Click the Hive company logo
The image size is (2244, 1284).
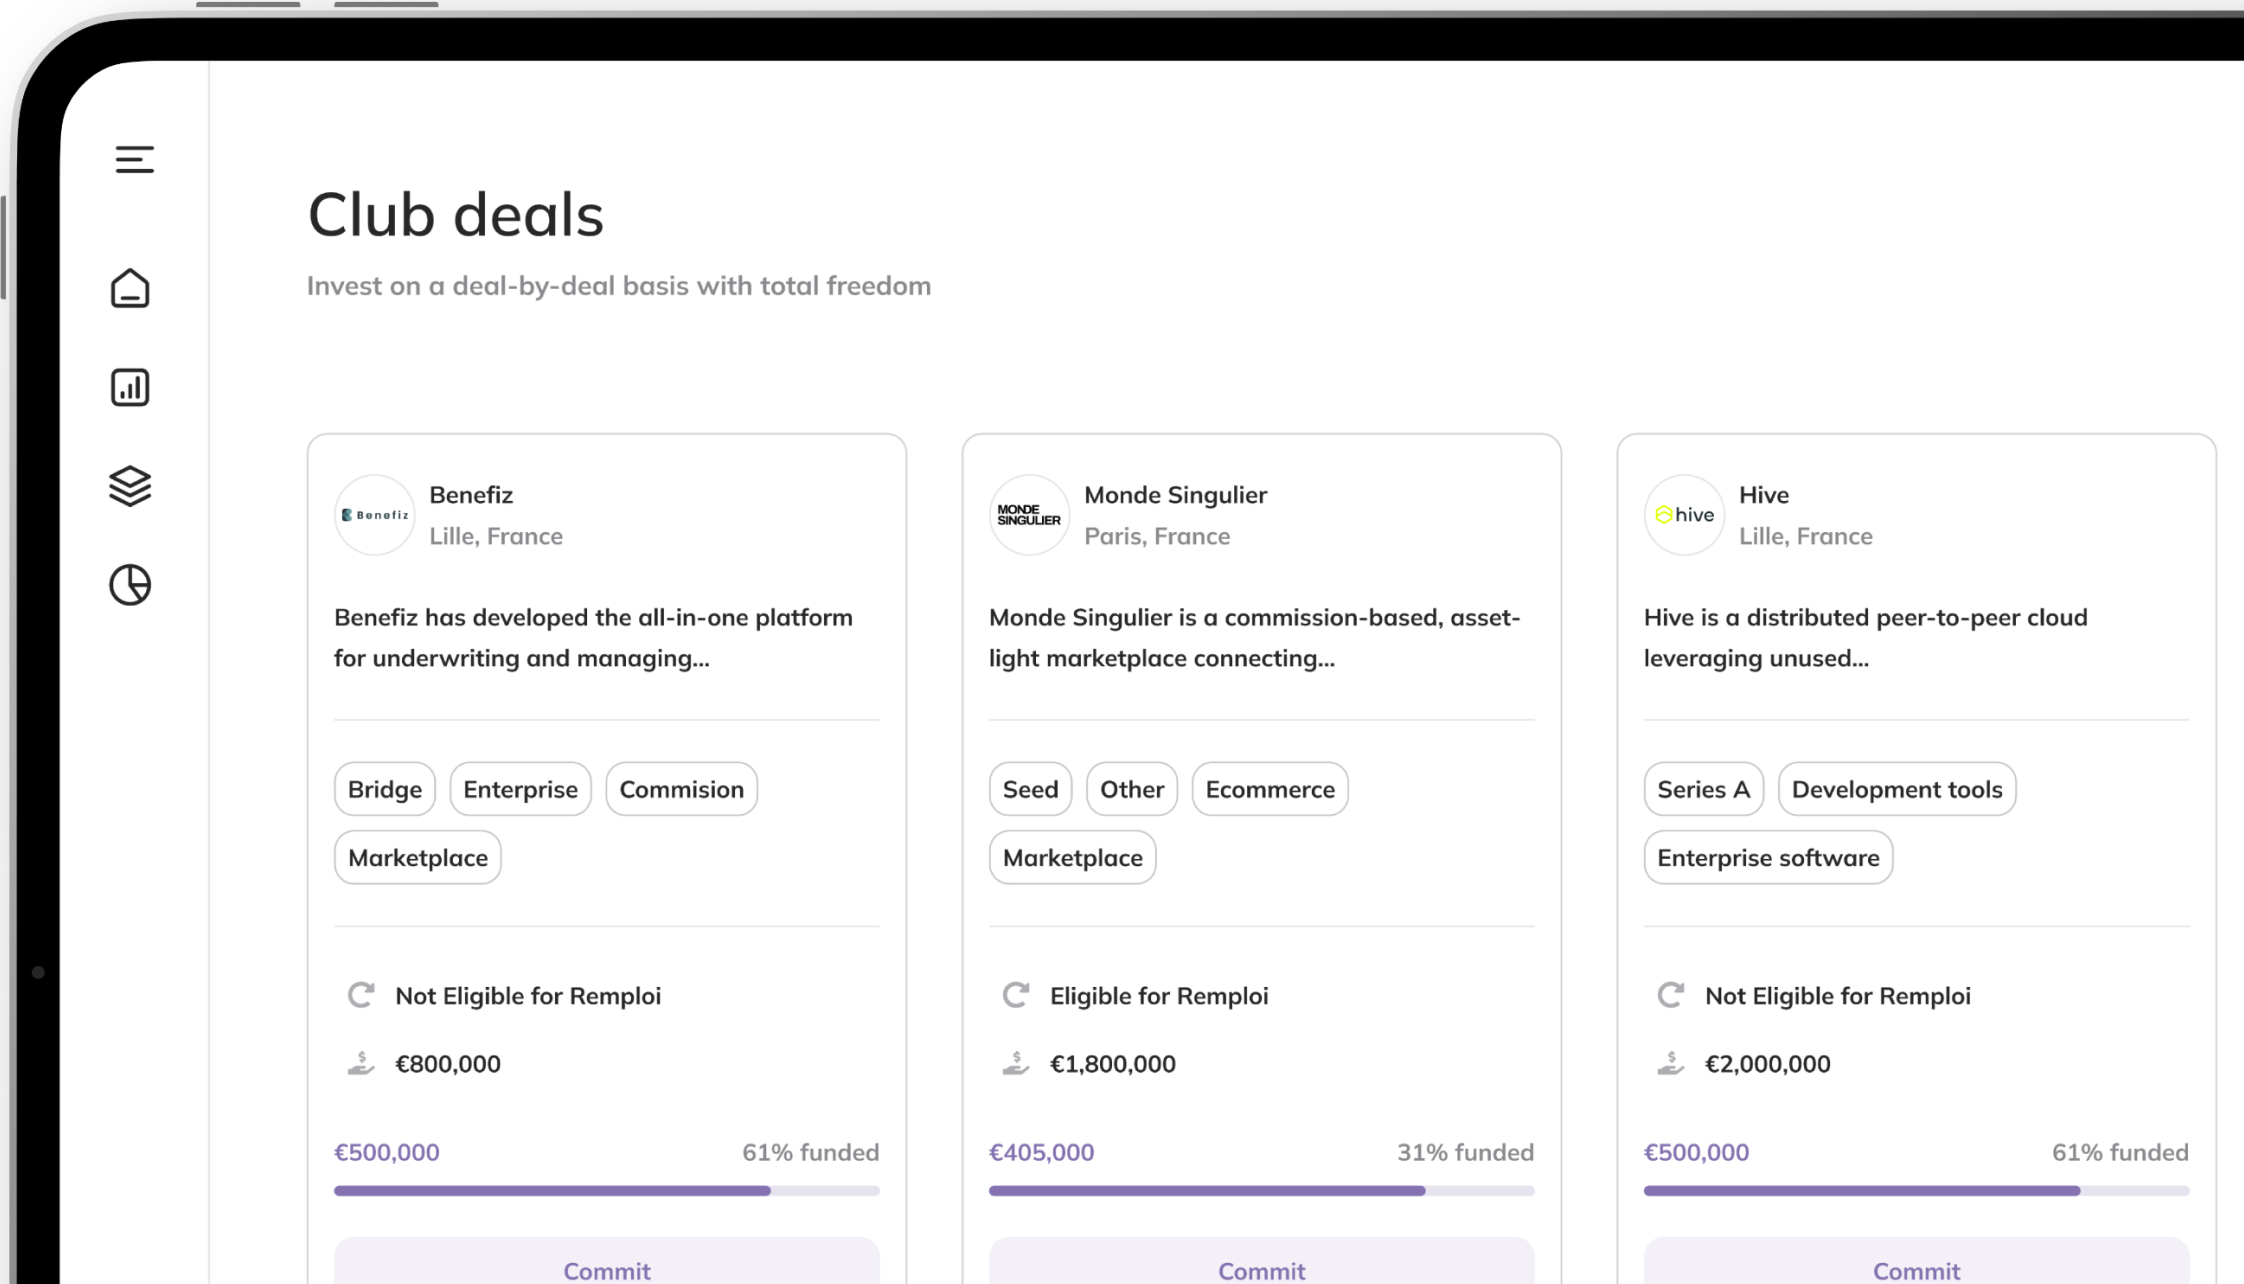pos(1684,515)
